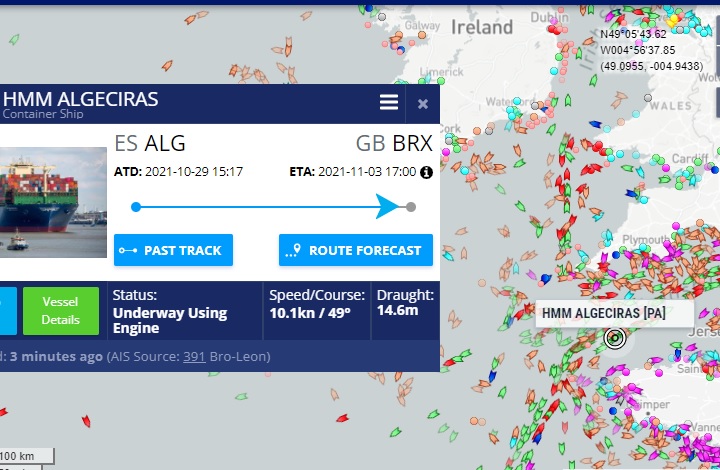Click the HMM ALGECIRAS vessel name title
This screenshot has width=720, height=470.
(x=80, y=99)
